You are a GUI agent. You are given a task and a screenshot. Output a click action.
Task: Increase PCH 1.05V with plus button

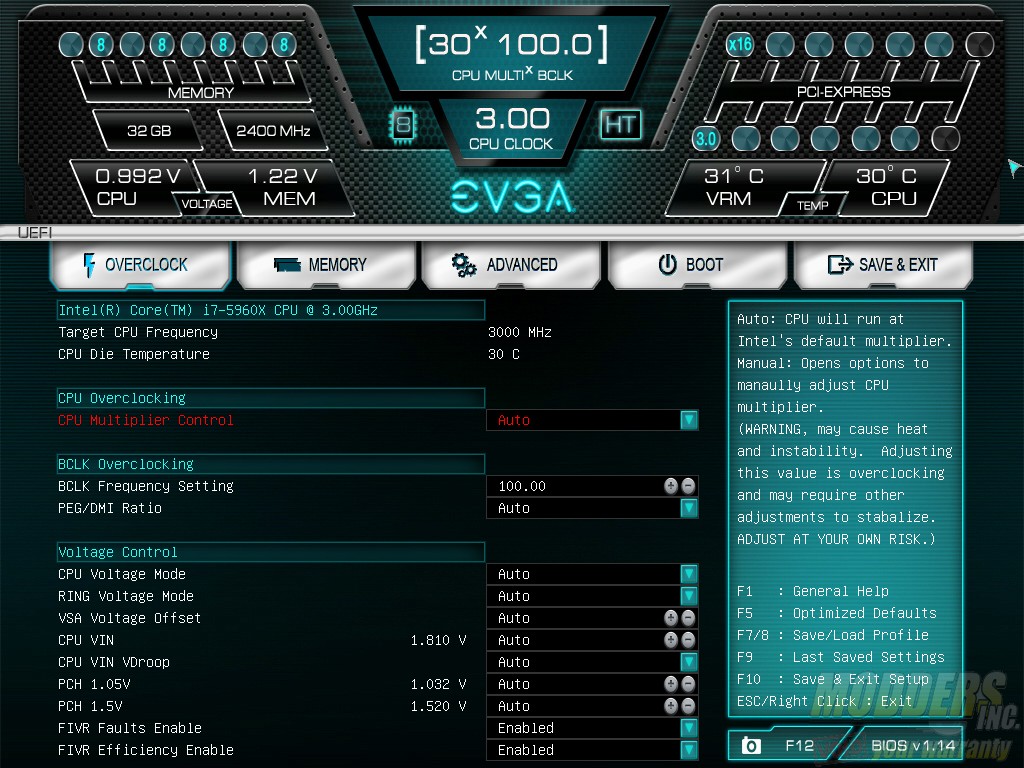pos(671,684)
